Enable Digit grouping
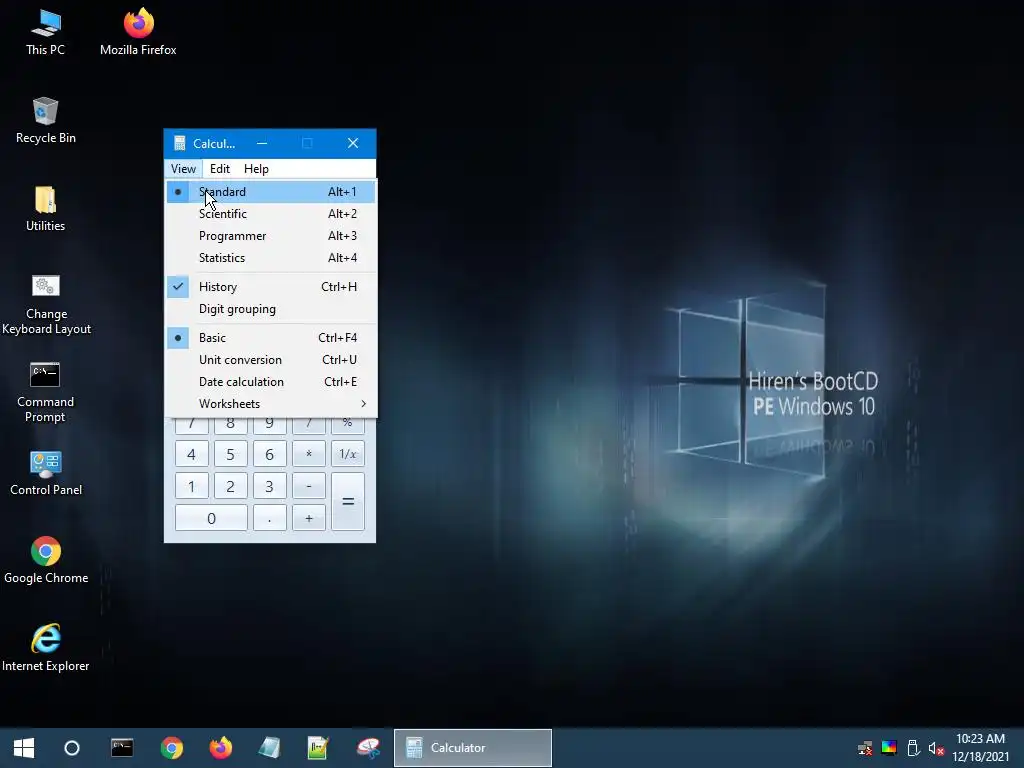Image resolution: width=1024 pixels, height=768 pixels. (x=270, y=309)
